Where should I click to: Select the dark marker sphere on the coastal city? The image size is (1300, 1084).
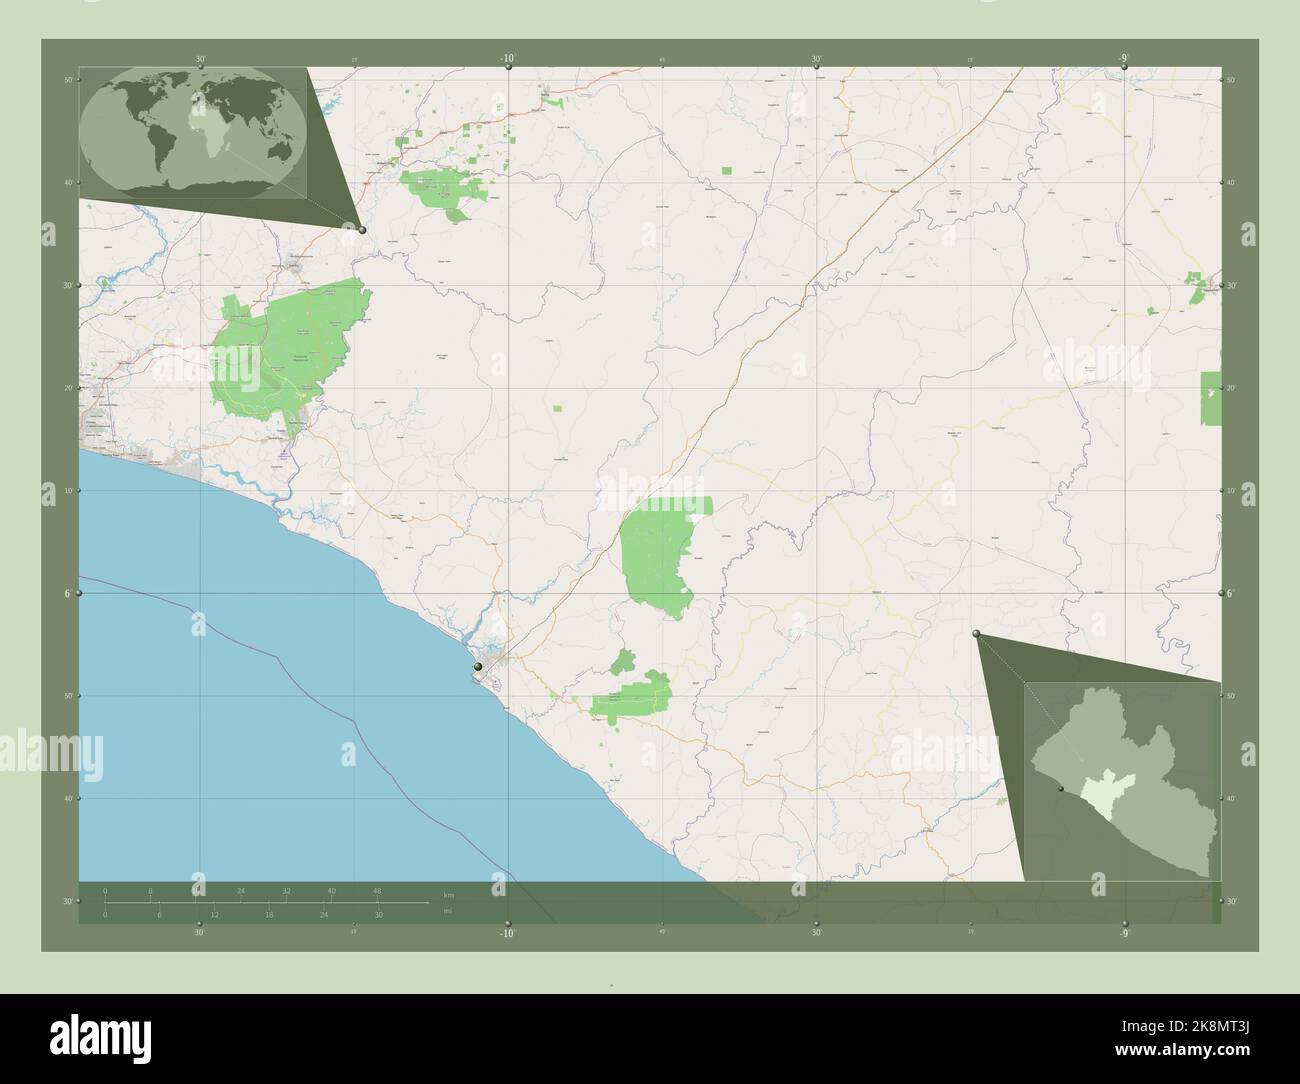tap(478, 667)
